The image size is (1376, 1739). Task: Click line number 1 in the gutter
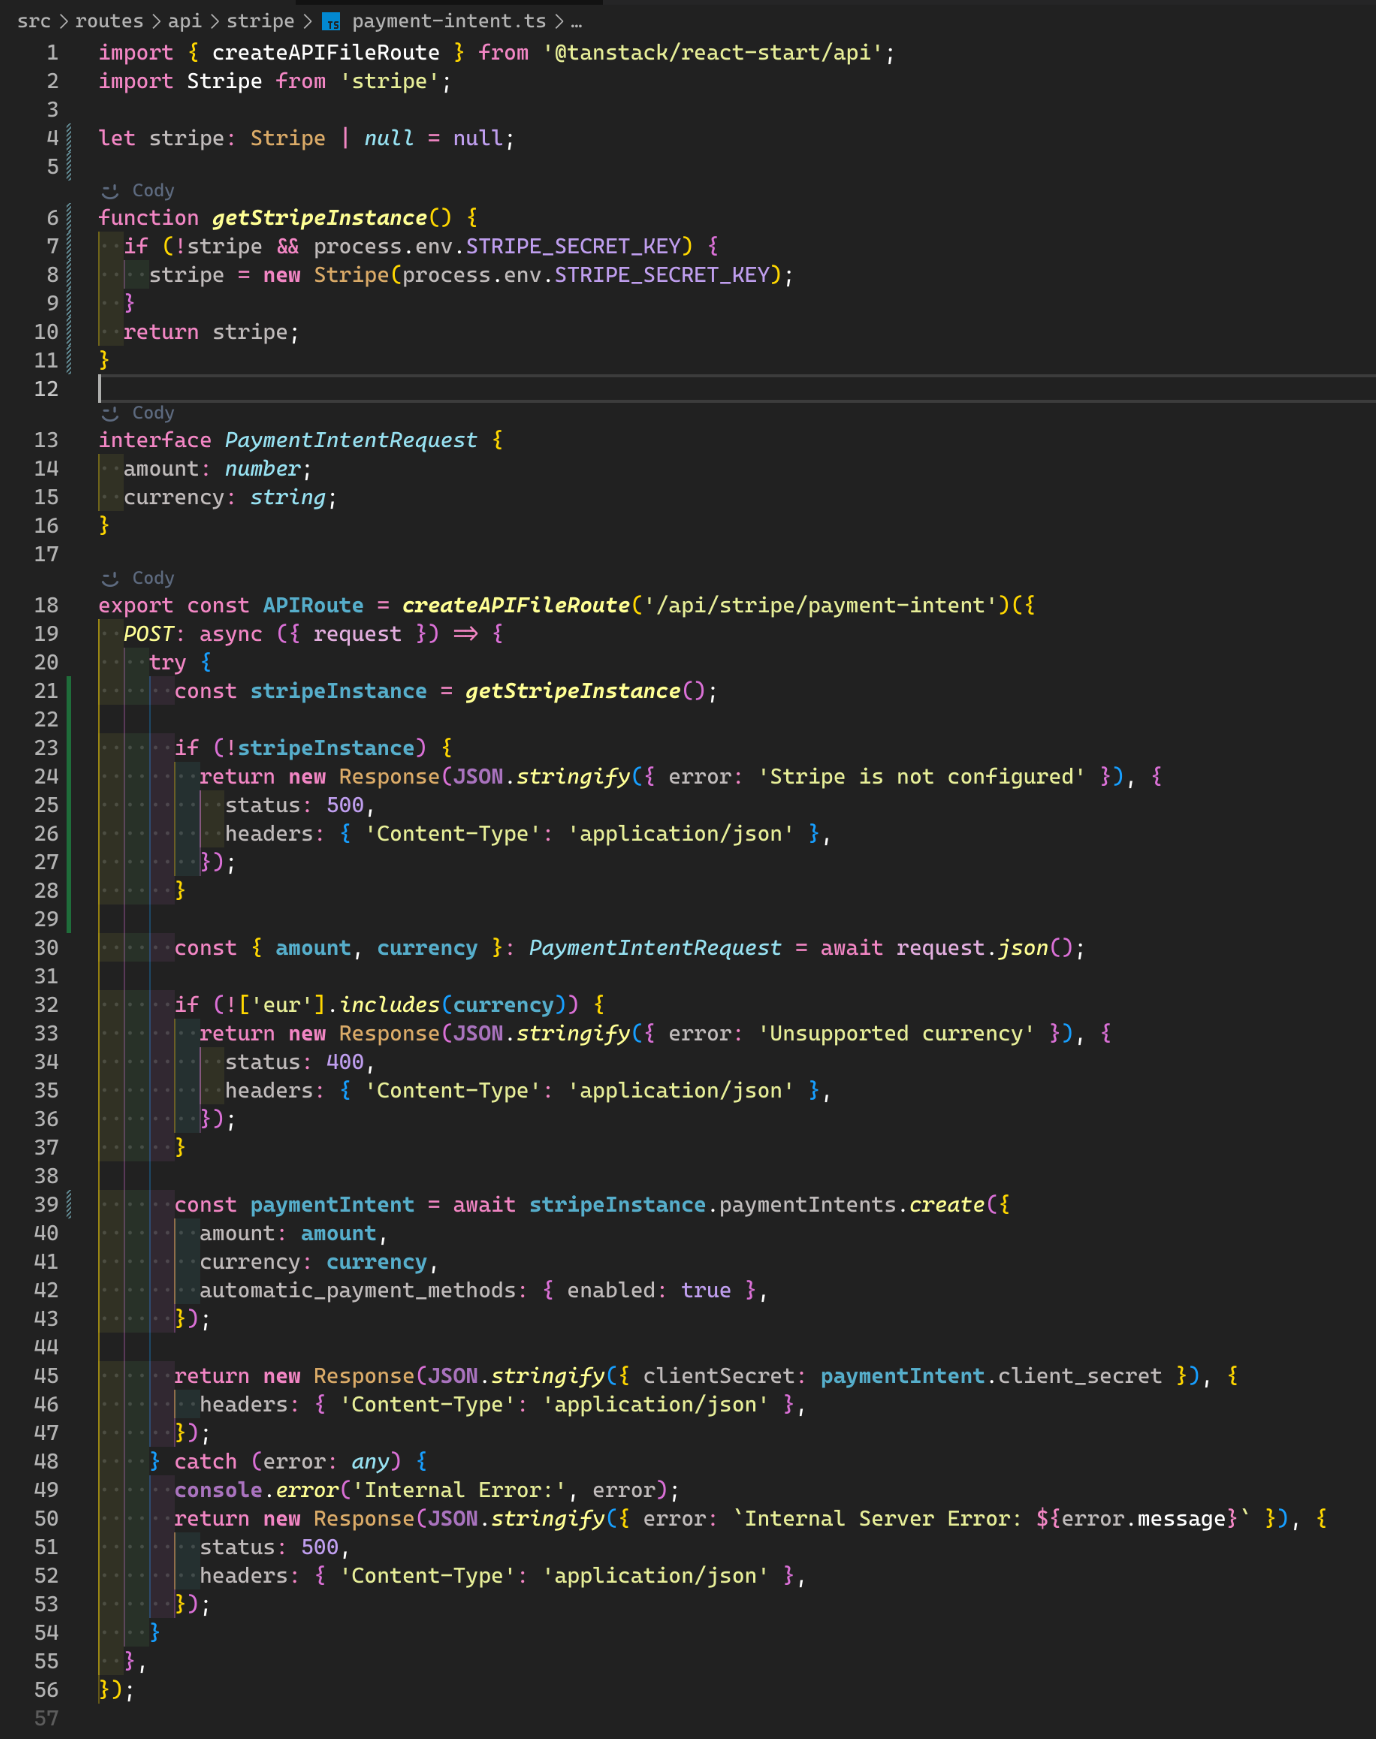point(52,52)
